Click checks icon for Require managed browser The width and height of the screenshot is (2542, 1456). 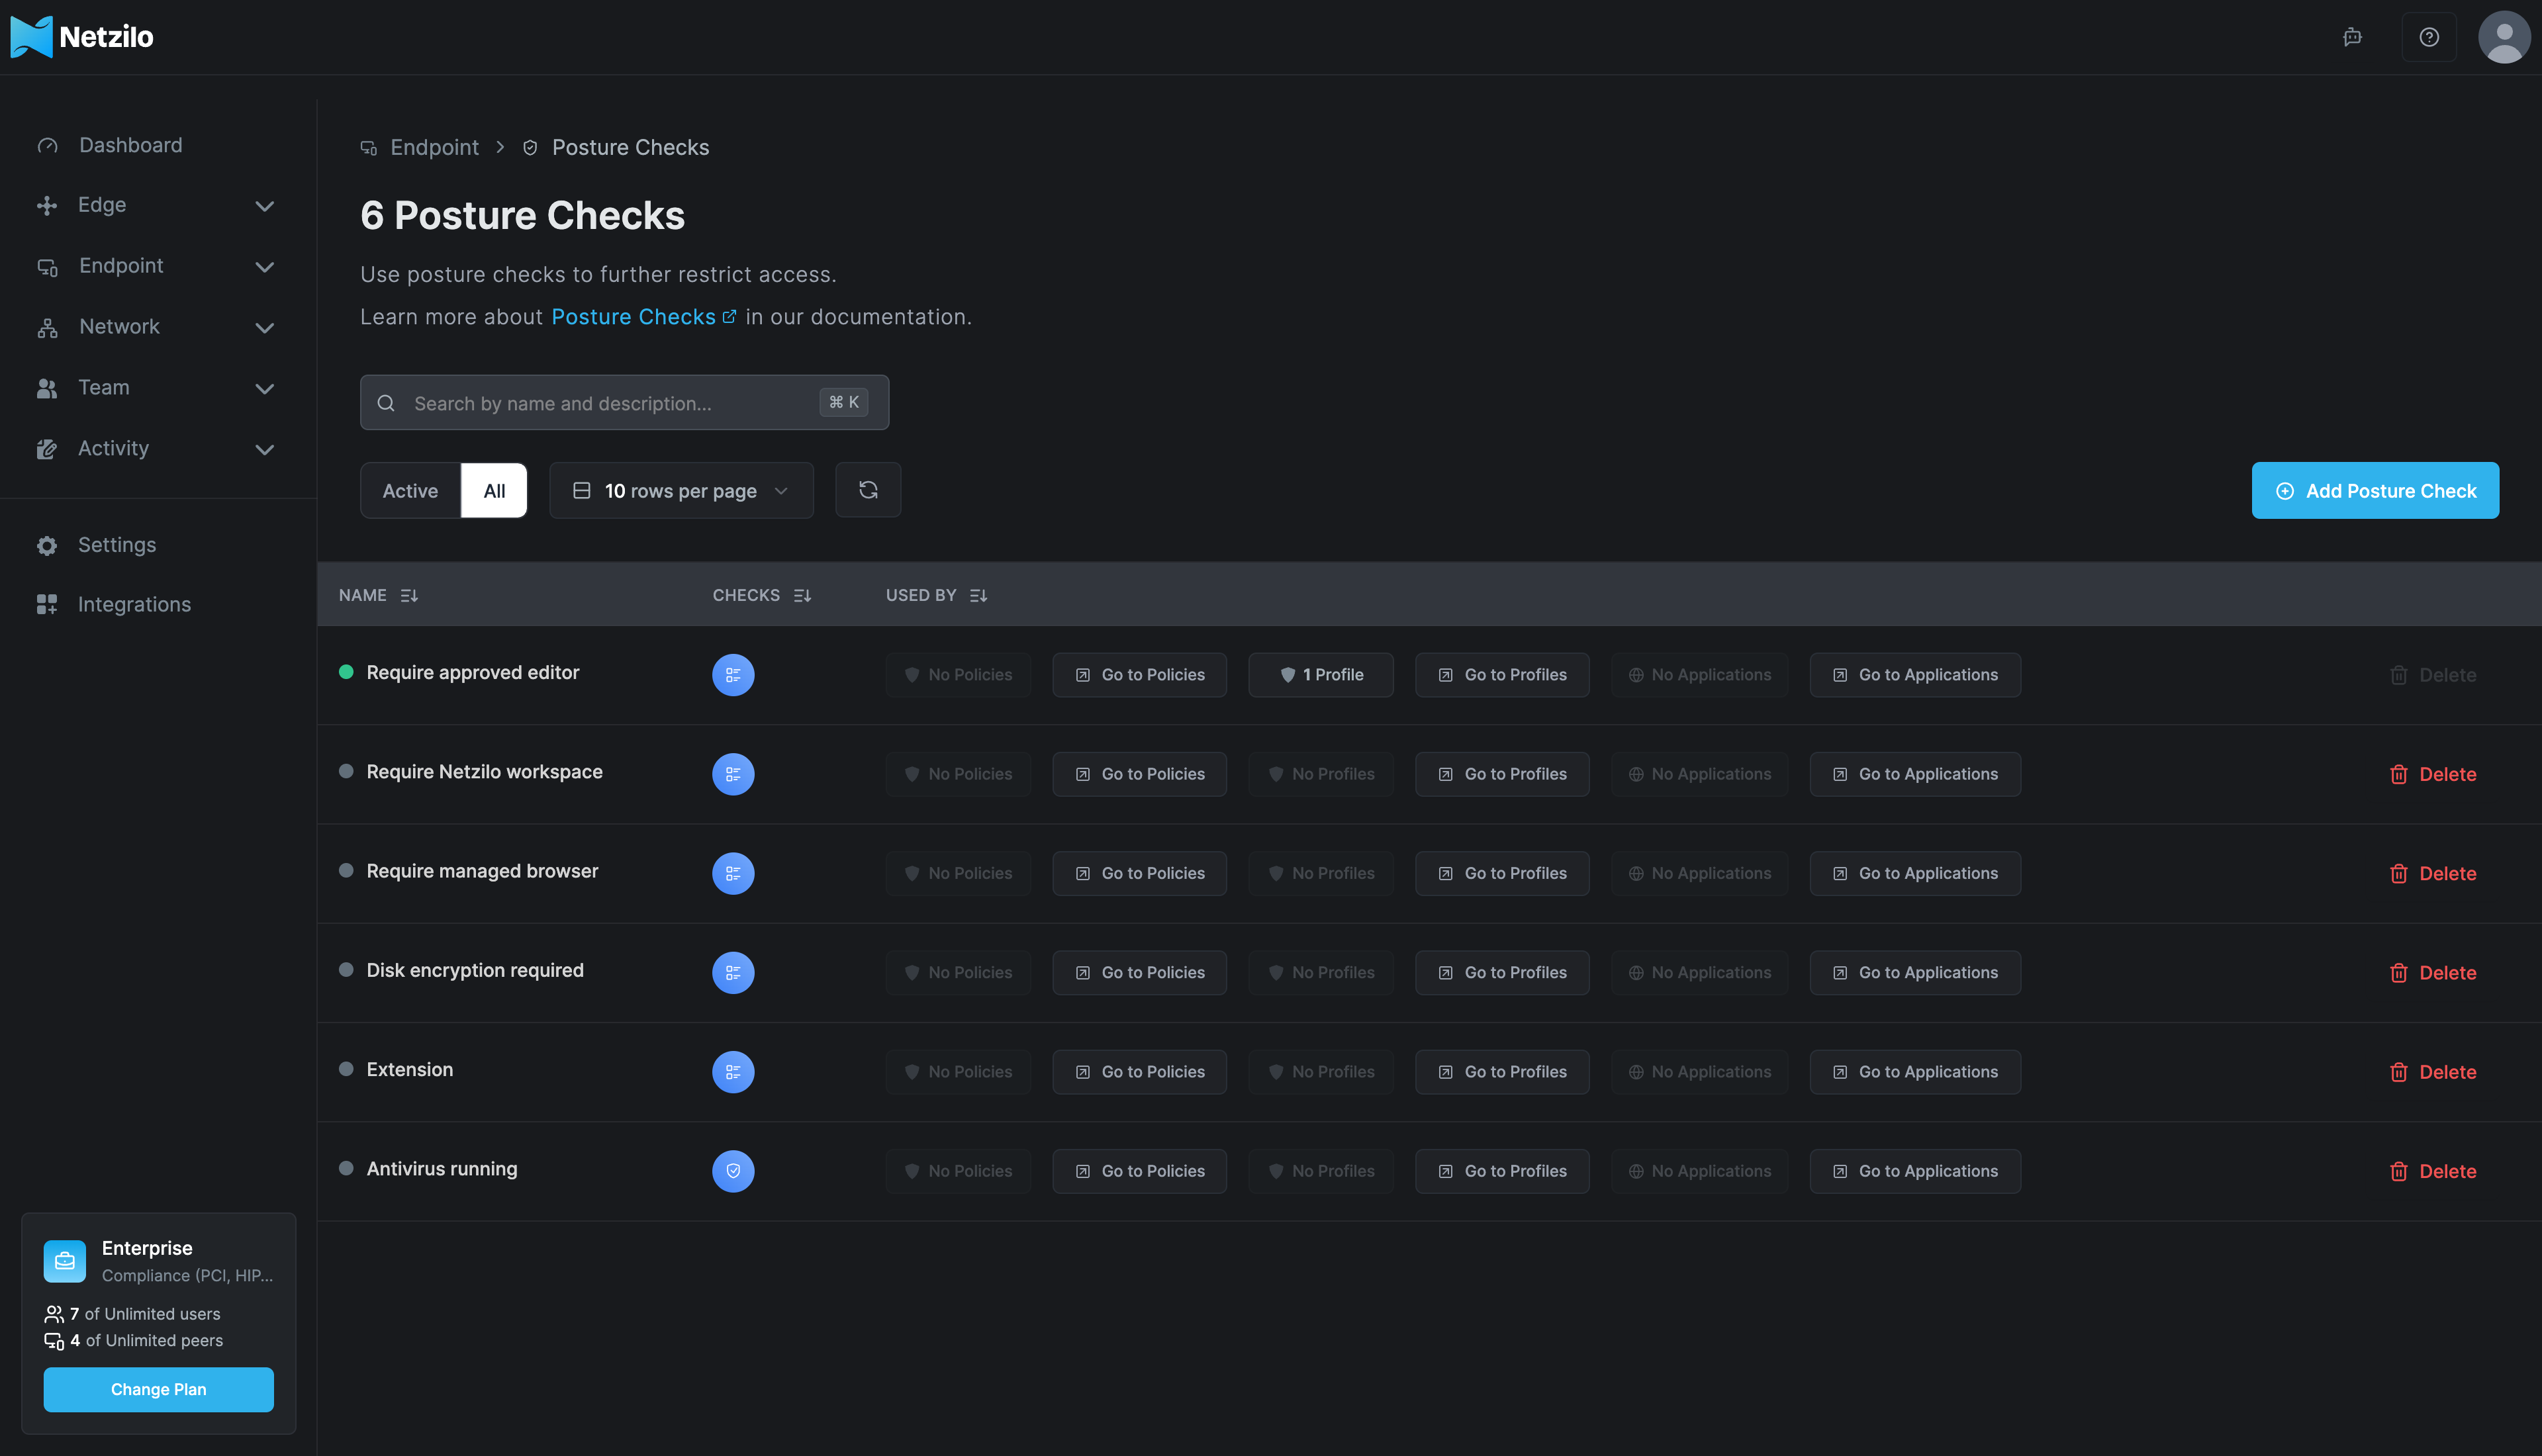pyautogui.click(x=733, y=873)
